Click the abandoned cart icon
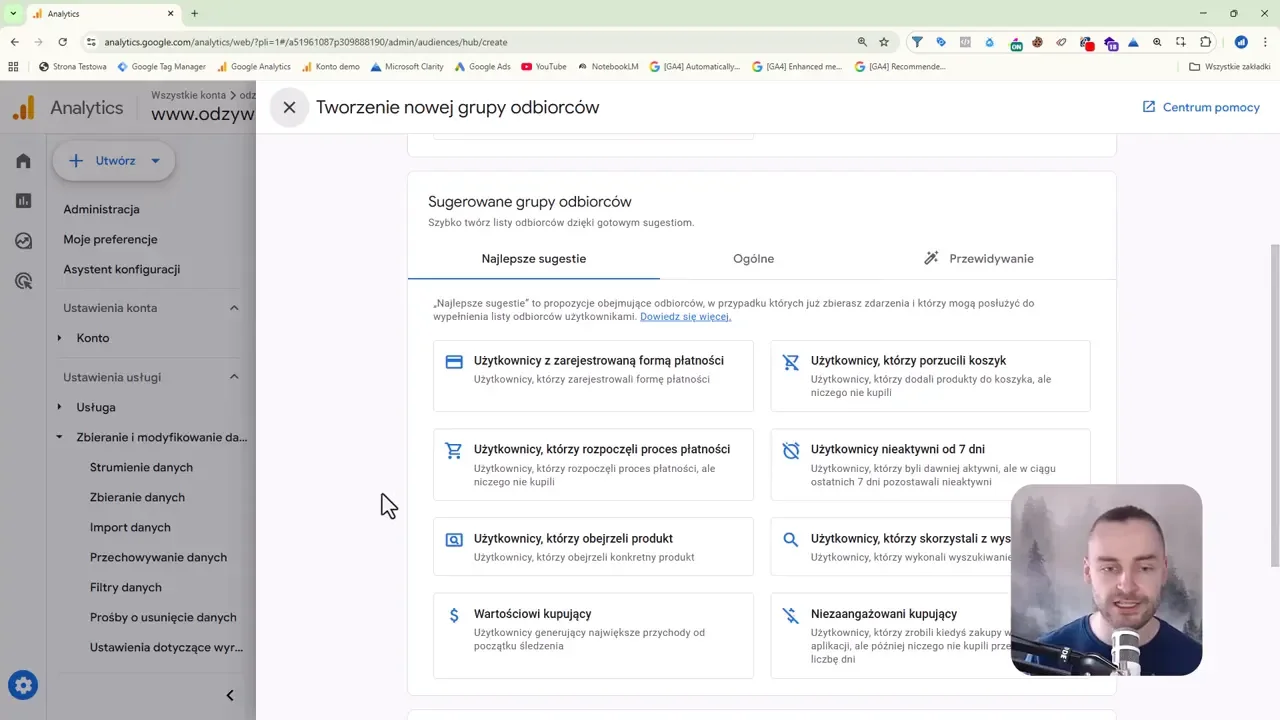Screen dimensions: 1280x720 (791, 362)
